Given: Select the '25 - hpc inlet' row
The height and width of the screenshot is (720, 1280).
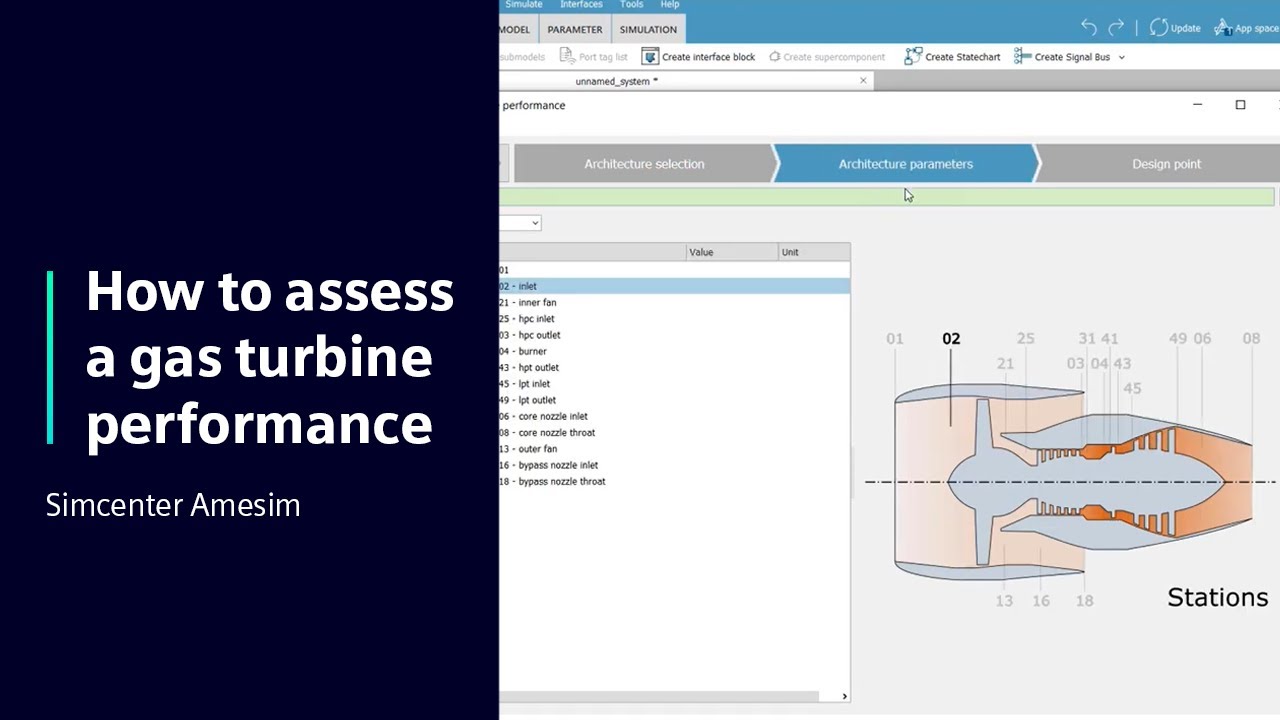Looking at the screenshot, I should click(674, 319).
